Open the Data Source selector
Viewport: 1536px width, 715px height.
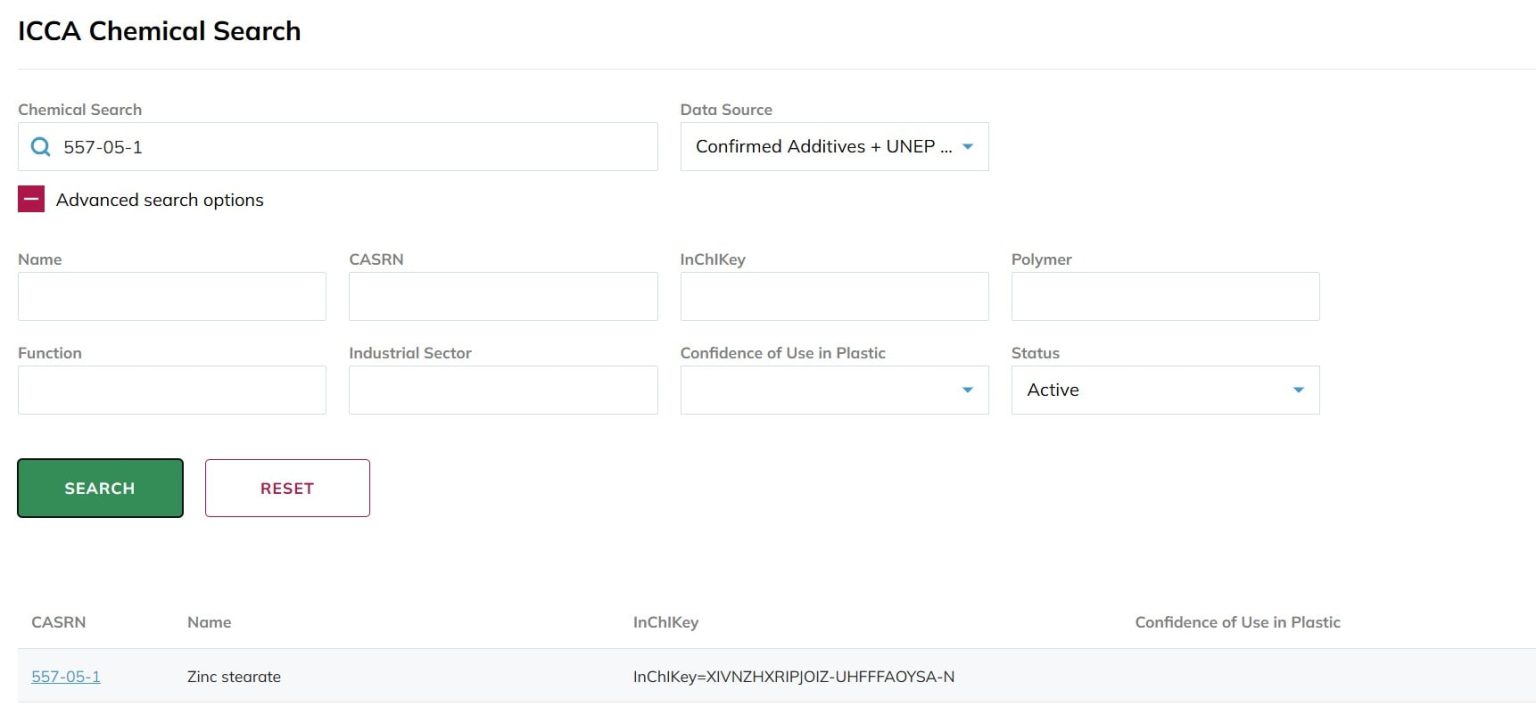(x=834, y=146)
